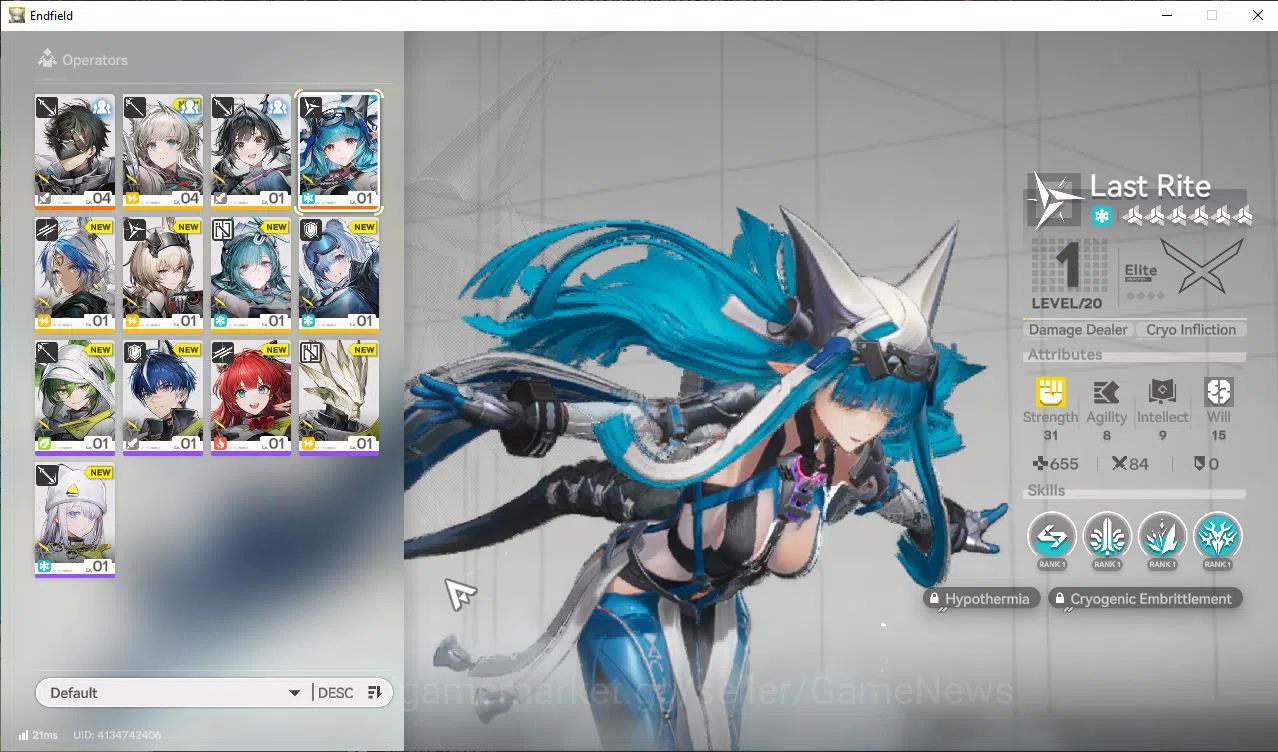The height and width of the screenshot is (752, 1278).
Task: Click the Strength value 31
Action: pyautogui.click(x=1050, y=436)
